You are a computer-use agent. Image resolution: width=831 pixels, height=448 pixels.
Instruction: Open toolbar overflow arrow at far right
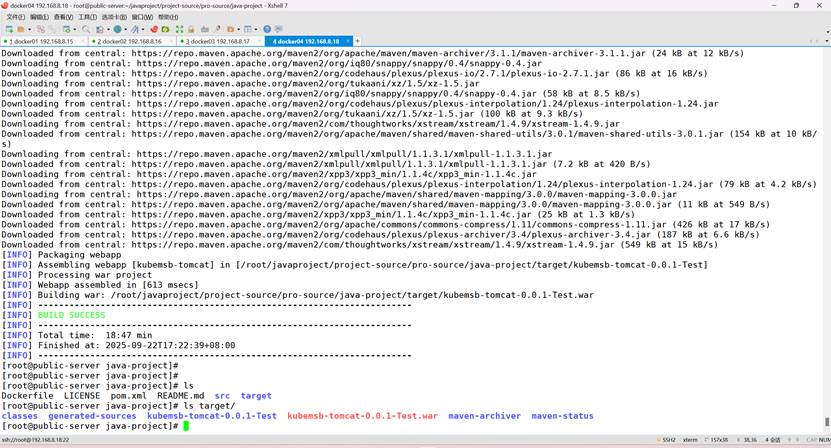tap(828, 31)
